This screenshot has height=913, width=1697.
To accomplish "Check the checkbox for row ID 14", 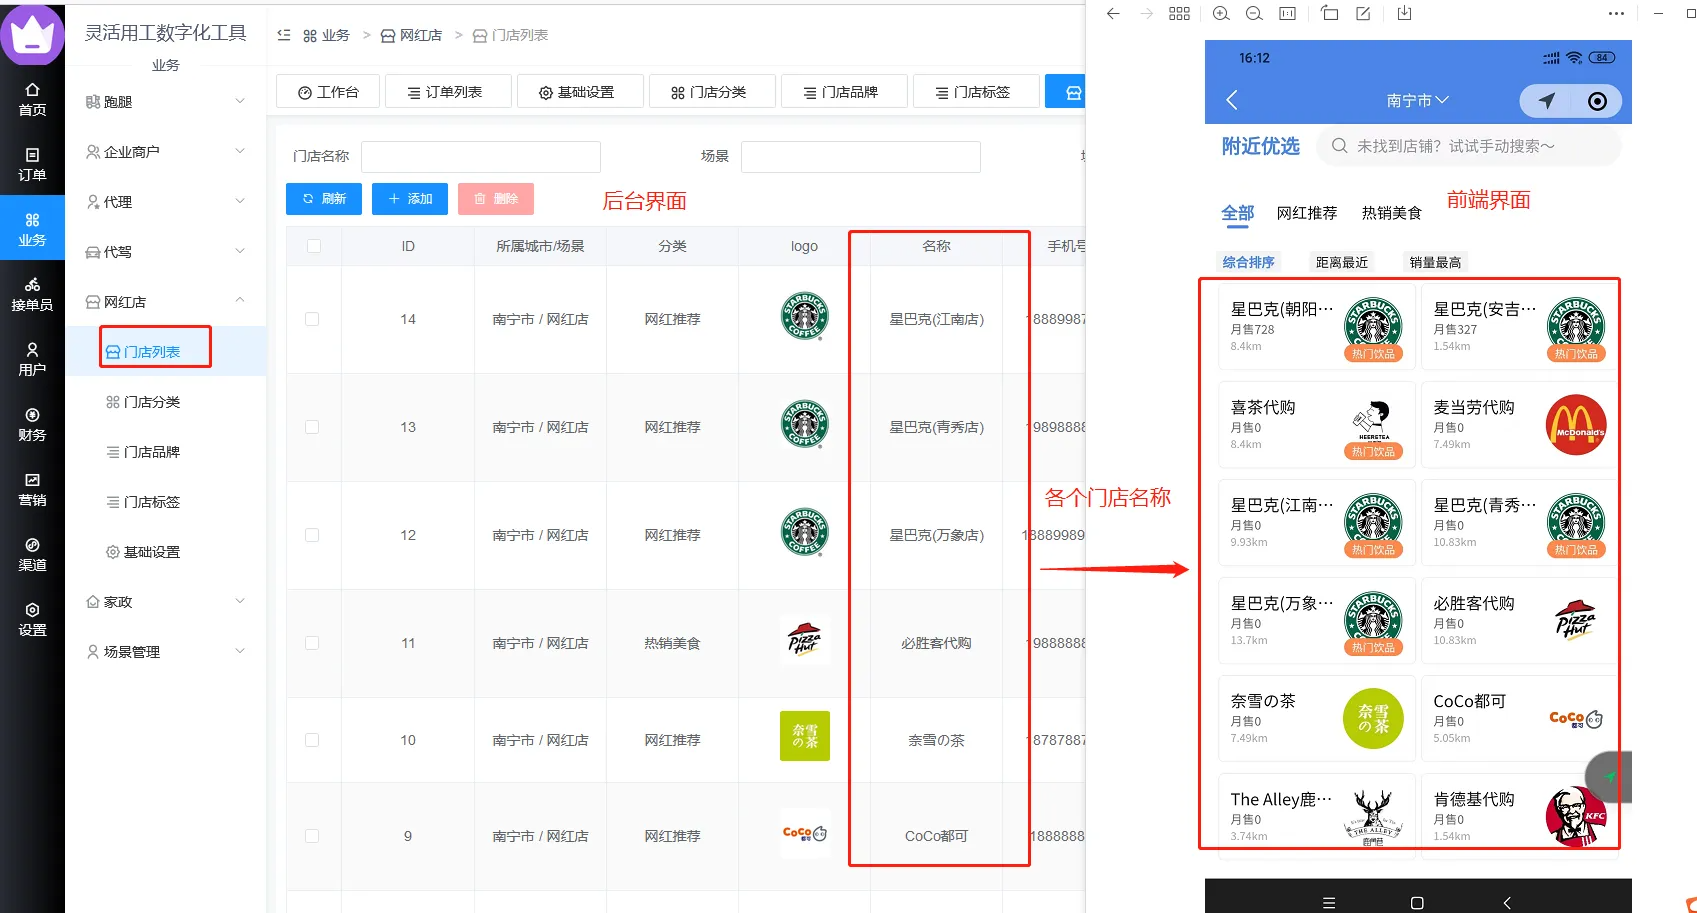I will pyautogui.click(x=312, y=319).
